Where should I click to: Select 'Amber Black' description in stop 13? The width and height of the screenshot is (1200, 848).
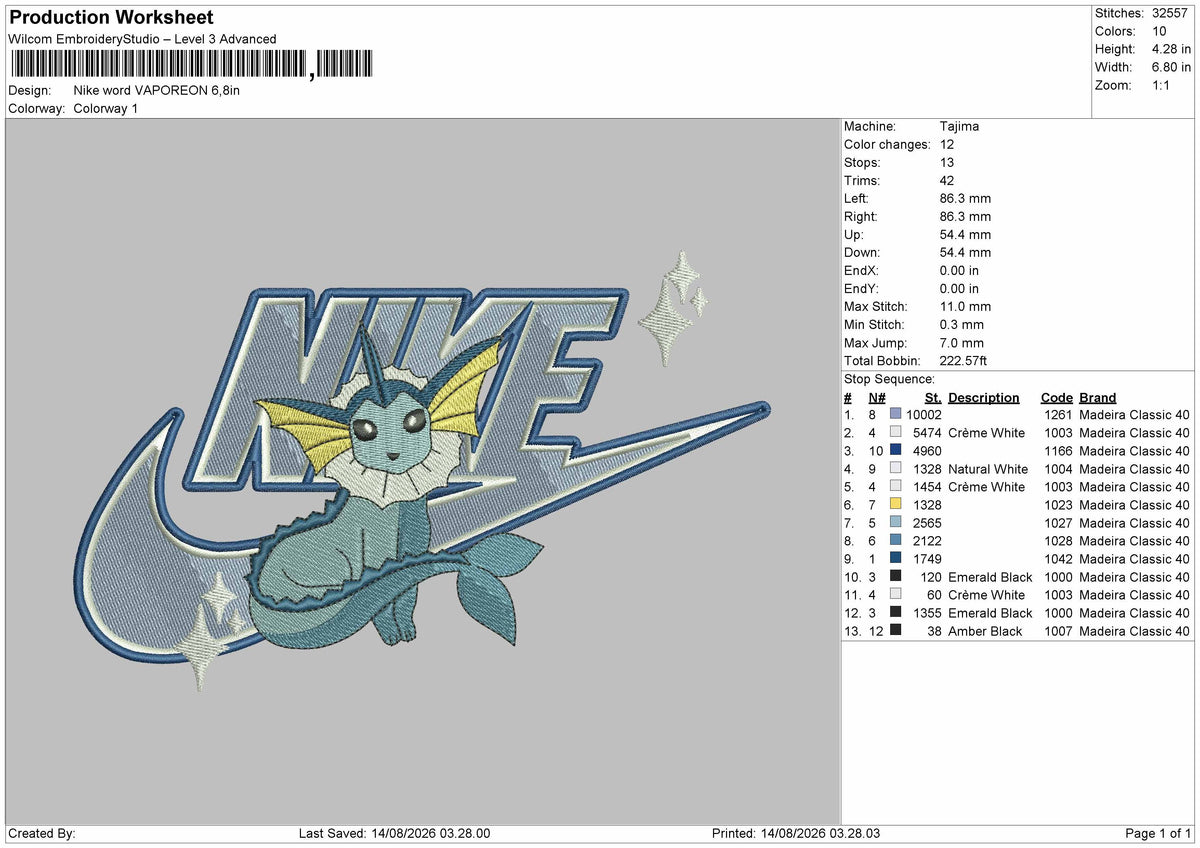tap(985, 631)
